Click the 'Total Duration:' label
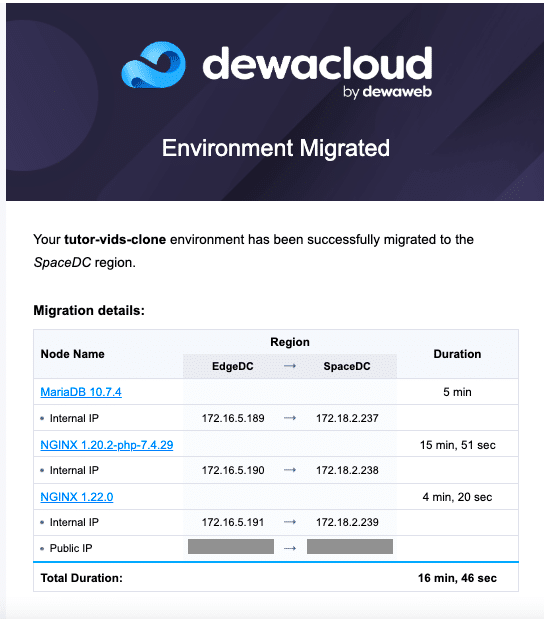The image size is (544, 619). pyautogui.click(x=82, y=578)
